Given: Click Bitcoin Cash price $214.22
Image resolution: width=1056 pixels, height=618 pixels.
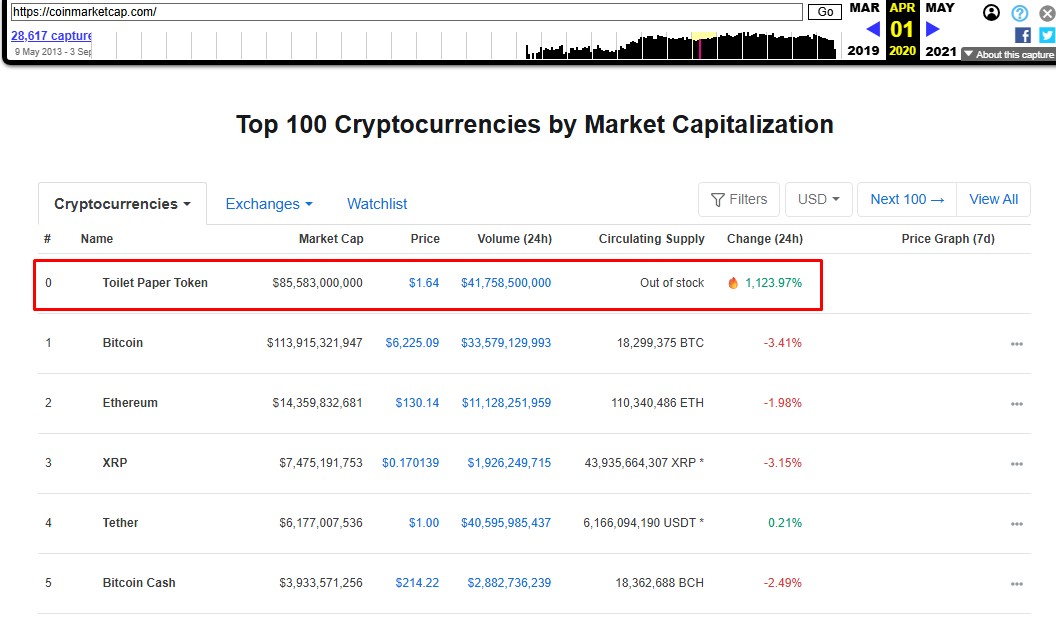Looking at the screenshot, I should click(x=417, y=582).
